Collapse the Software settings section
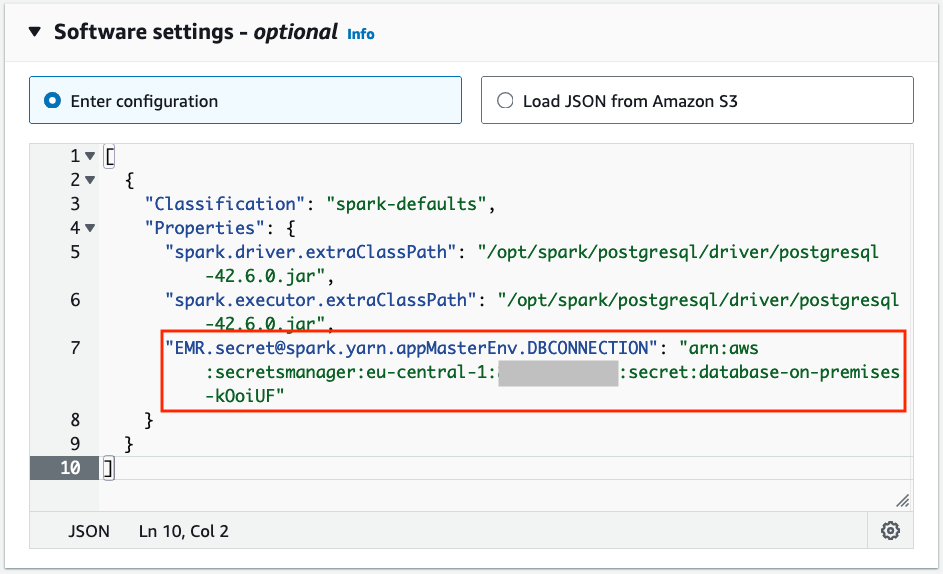The height and width of the screenshot is (574, 943). [37, 32]
